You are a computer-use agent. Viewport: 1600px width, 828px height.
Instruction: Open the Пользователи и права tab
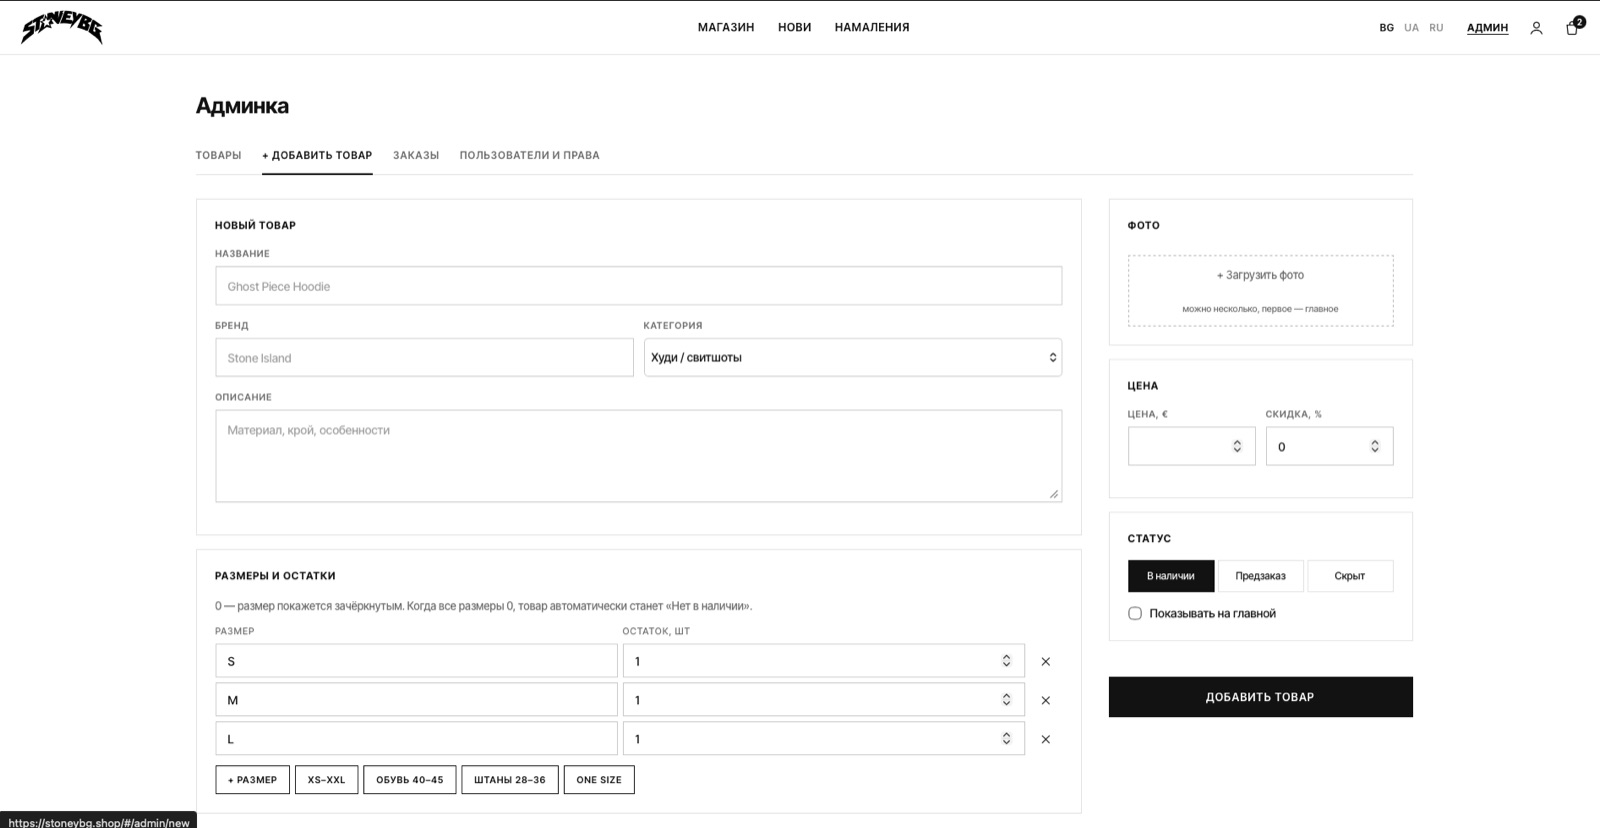click(x=529, y=155)
